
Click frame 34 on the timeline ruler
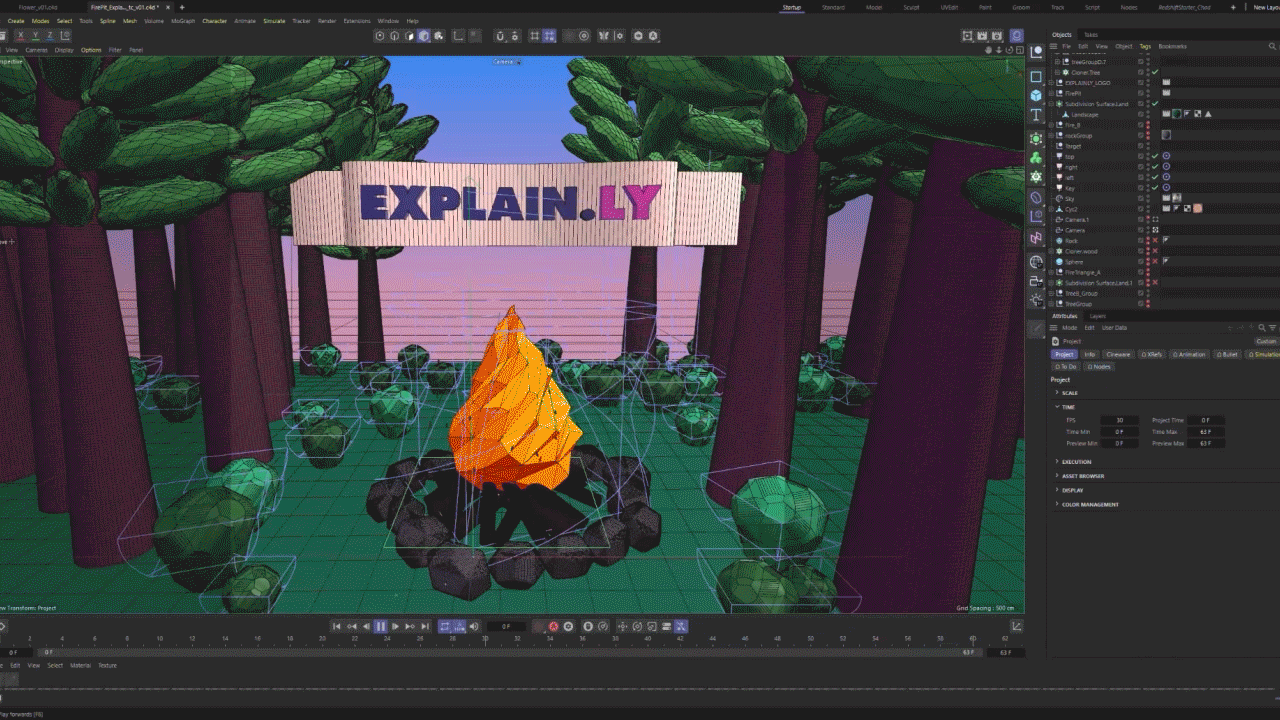tap(550, 638)
